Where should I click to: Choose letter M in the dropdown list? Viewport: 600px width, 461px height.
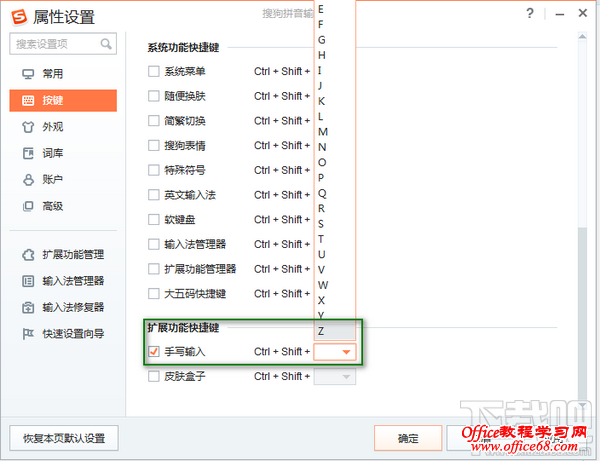click(x=335, y=132)
